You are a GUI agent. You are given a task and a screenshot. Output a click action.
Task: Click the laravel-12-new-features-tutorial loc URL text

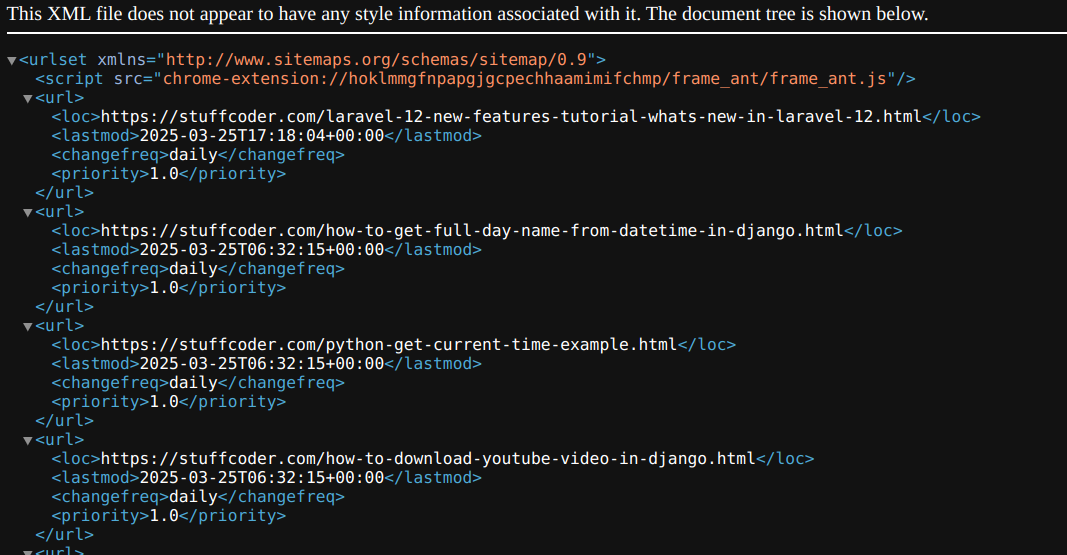pos(511,116)
